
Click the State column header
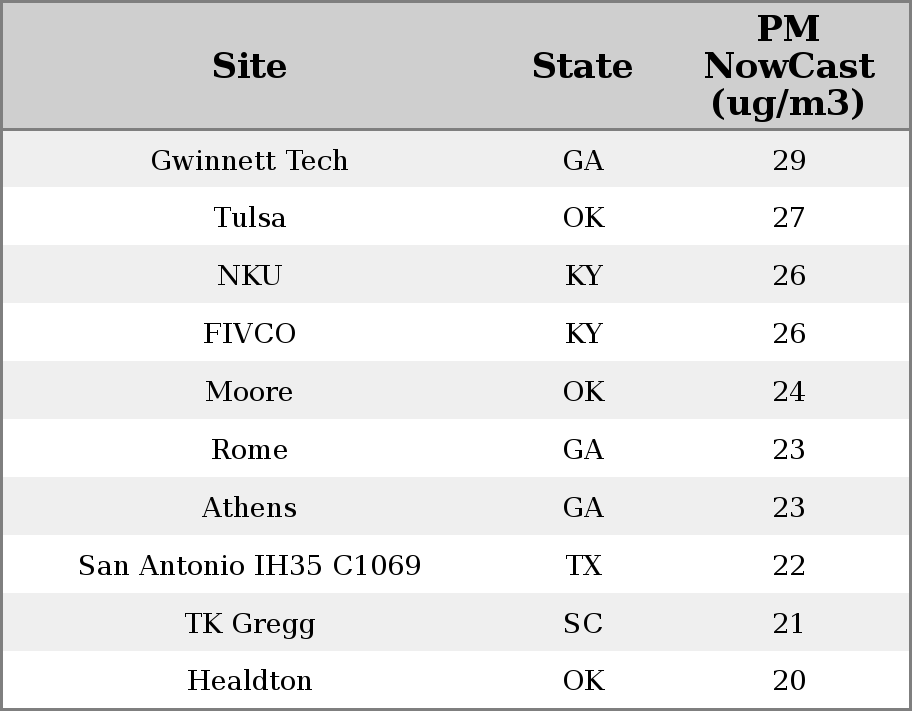[x=582, y=66]
